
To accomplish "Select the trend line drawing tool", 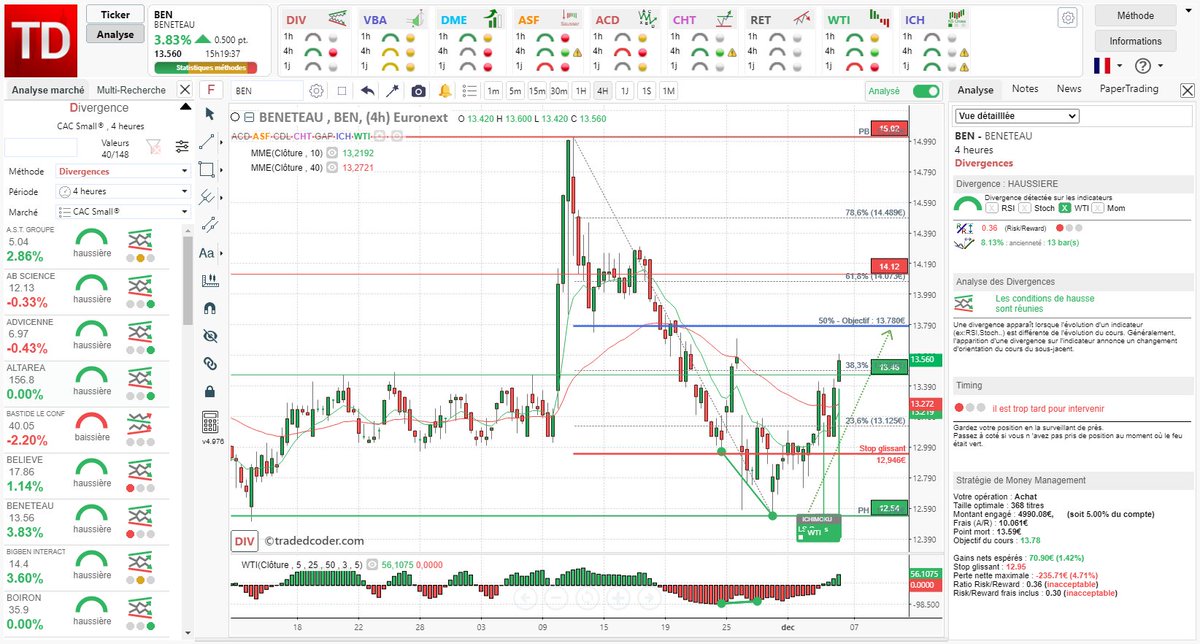I will tap(207, 142).
